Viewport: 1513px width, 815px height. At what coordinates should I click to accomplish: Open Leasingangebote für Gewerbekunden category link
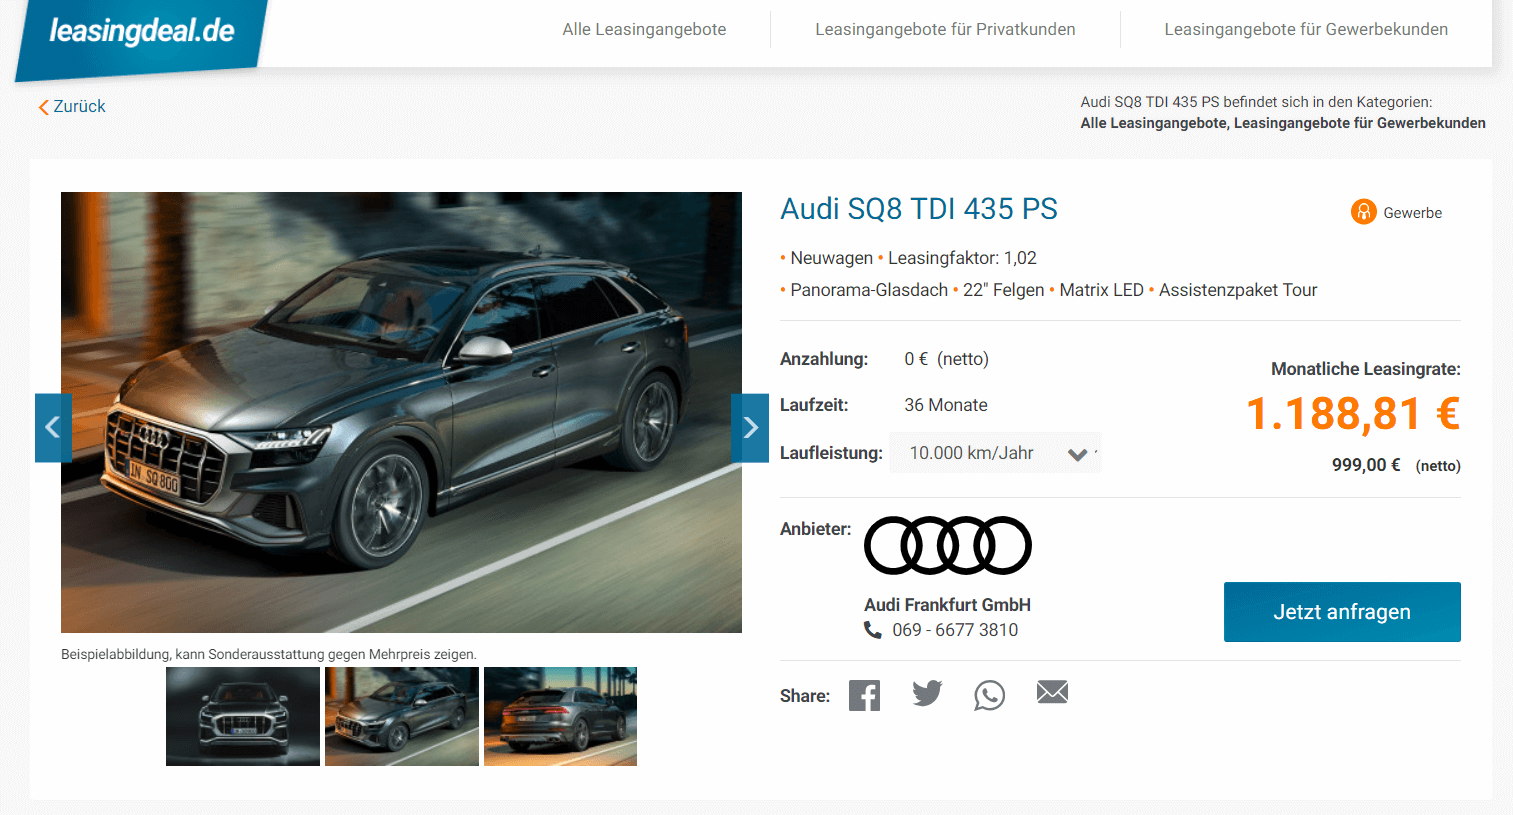[1360, 123]
